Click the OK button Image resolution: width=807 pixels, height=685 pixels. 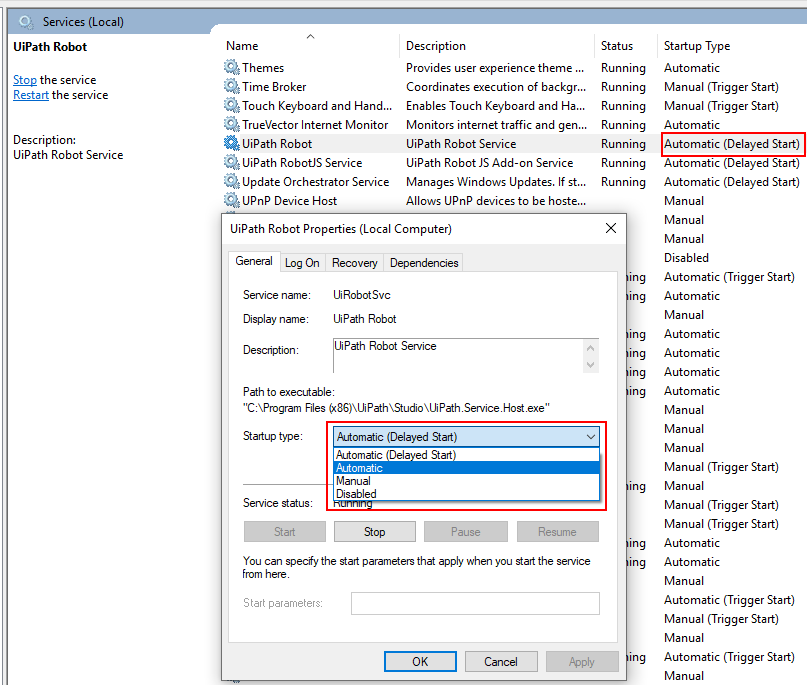point(420,661)
